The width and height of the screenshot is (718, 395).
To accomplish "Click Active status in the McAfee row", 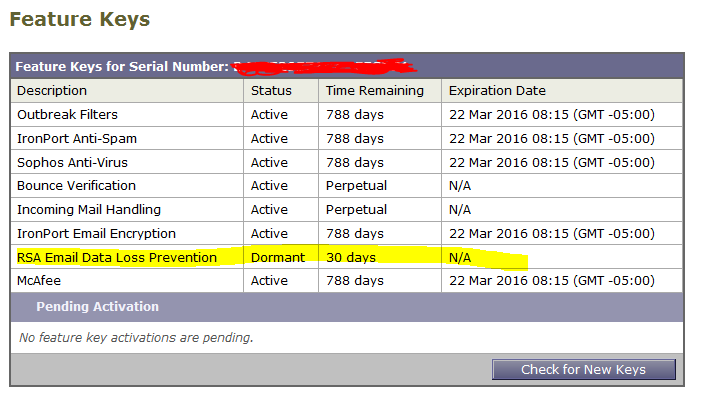I will point(269,281).
